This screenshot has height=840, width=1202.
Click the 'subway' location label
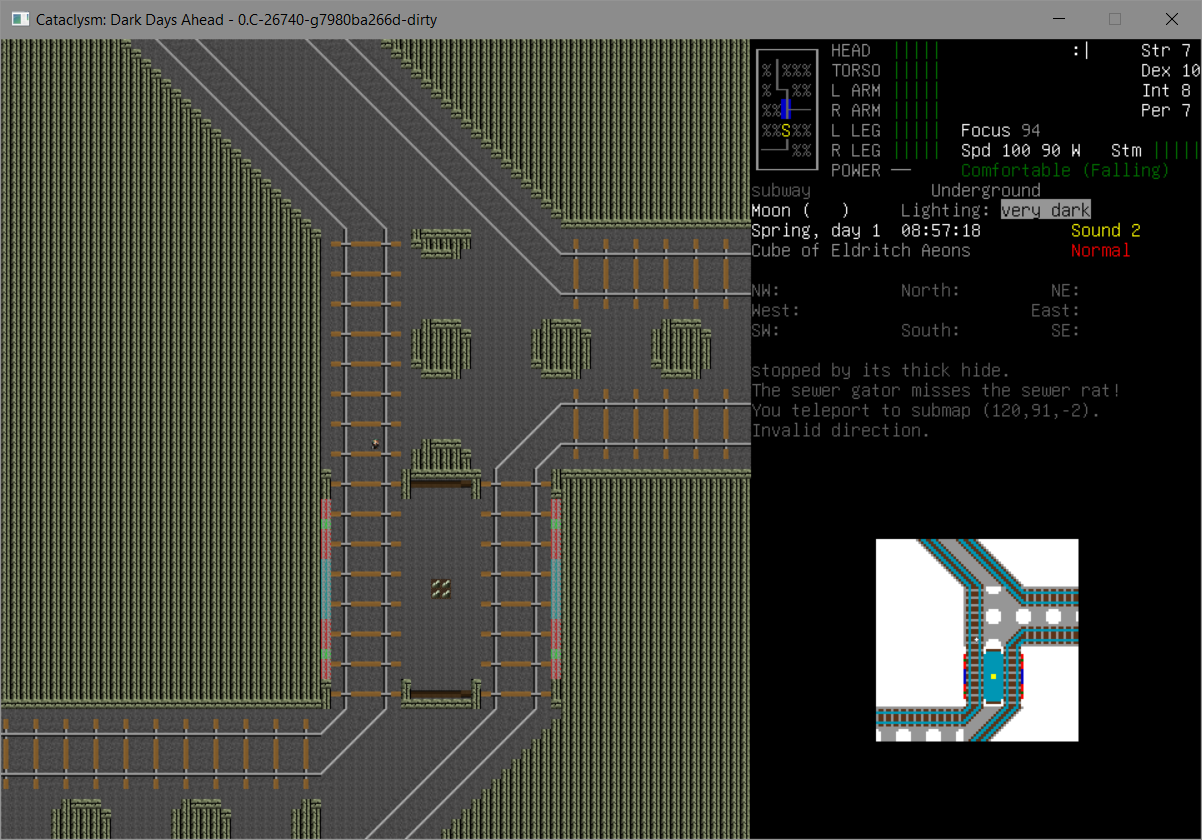780,190
